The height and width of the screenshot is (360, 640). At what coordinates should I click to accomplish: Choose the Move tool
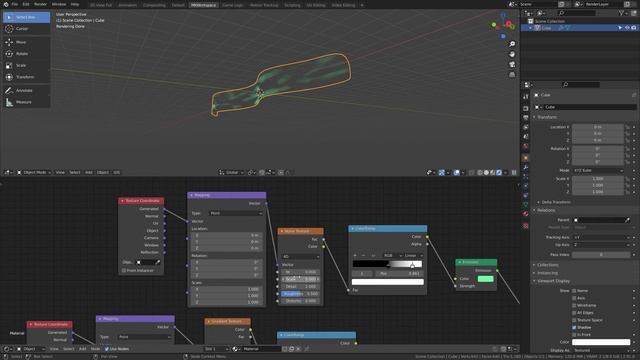click(27, 42)
